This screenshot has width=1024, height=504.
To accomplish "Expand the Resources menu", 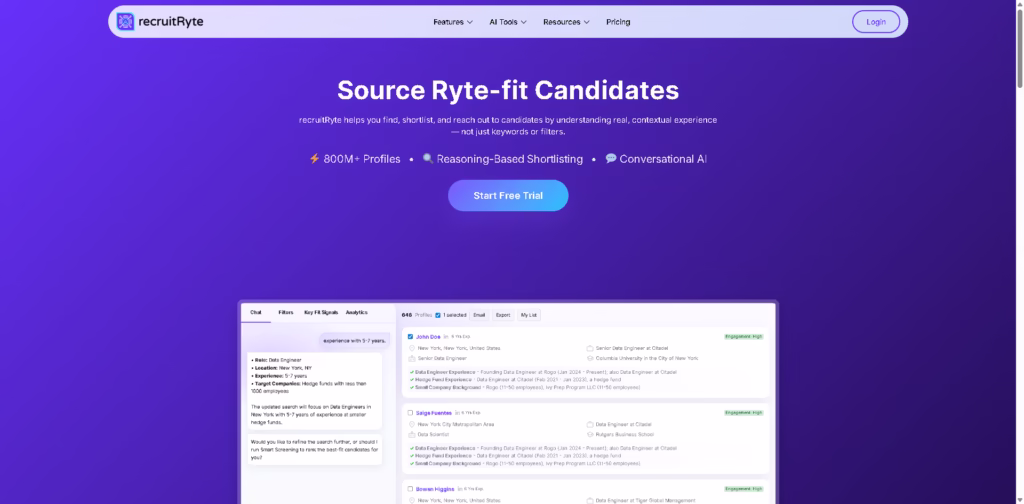I will 566,22.
